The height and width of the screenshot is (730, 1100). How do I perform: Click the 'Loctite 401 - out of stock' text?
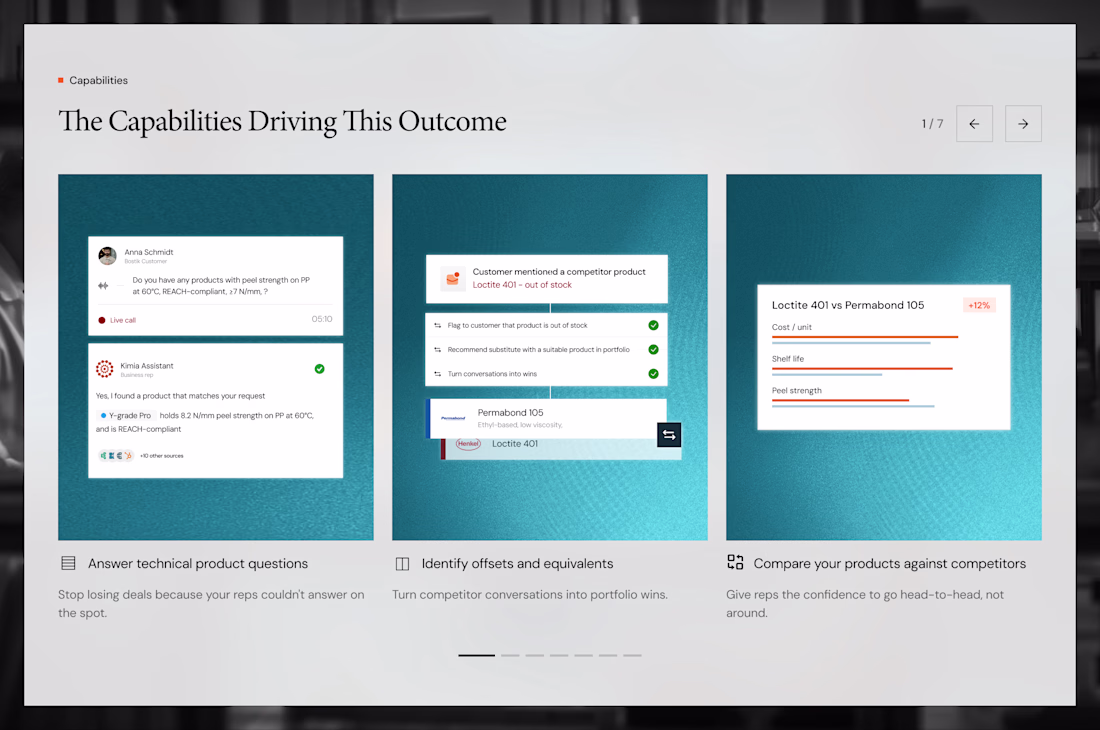(522, 285)
